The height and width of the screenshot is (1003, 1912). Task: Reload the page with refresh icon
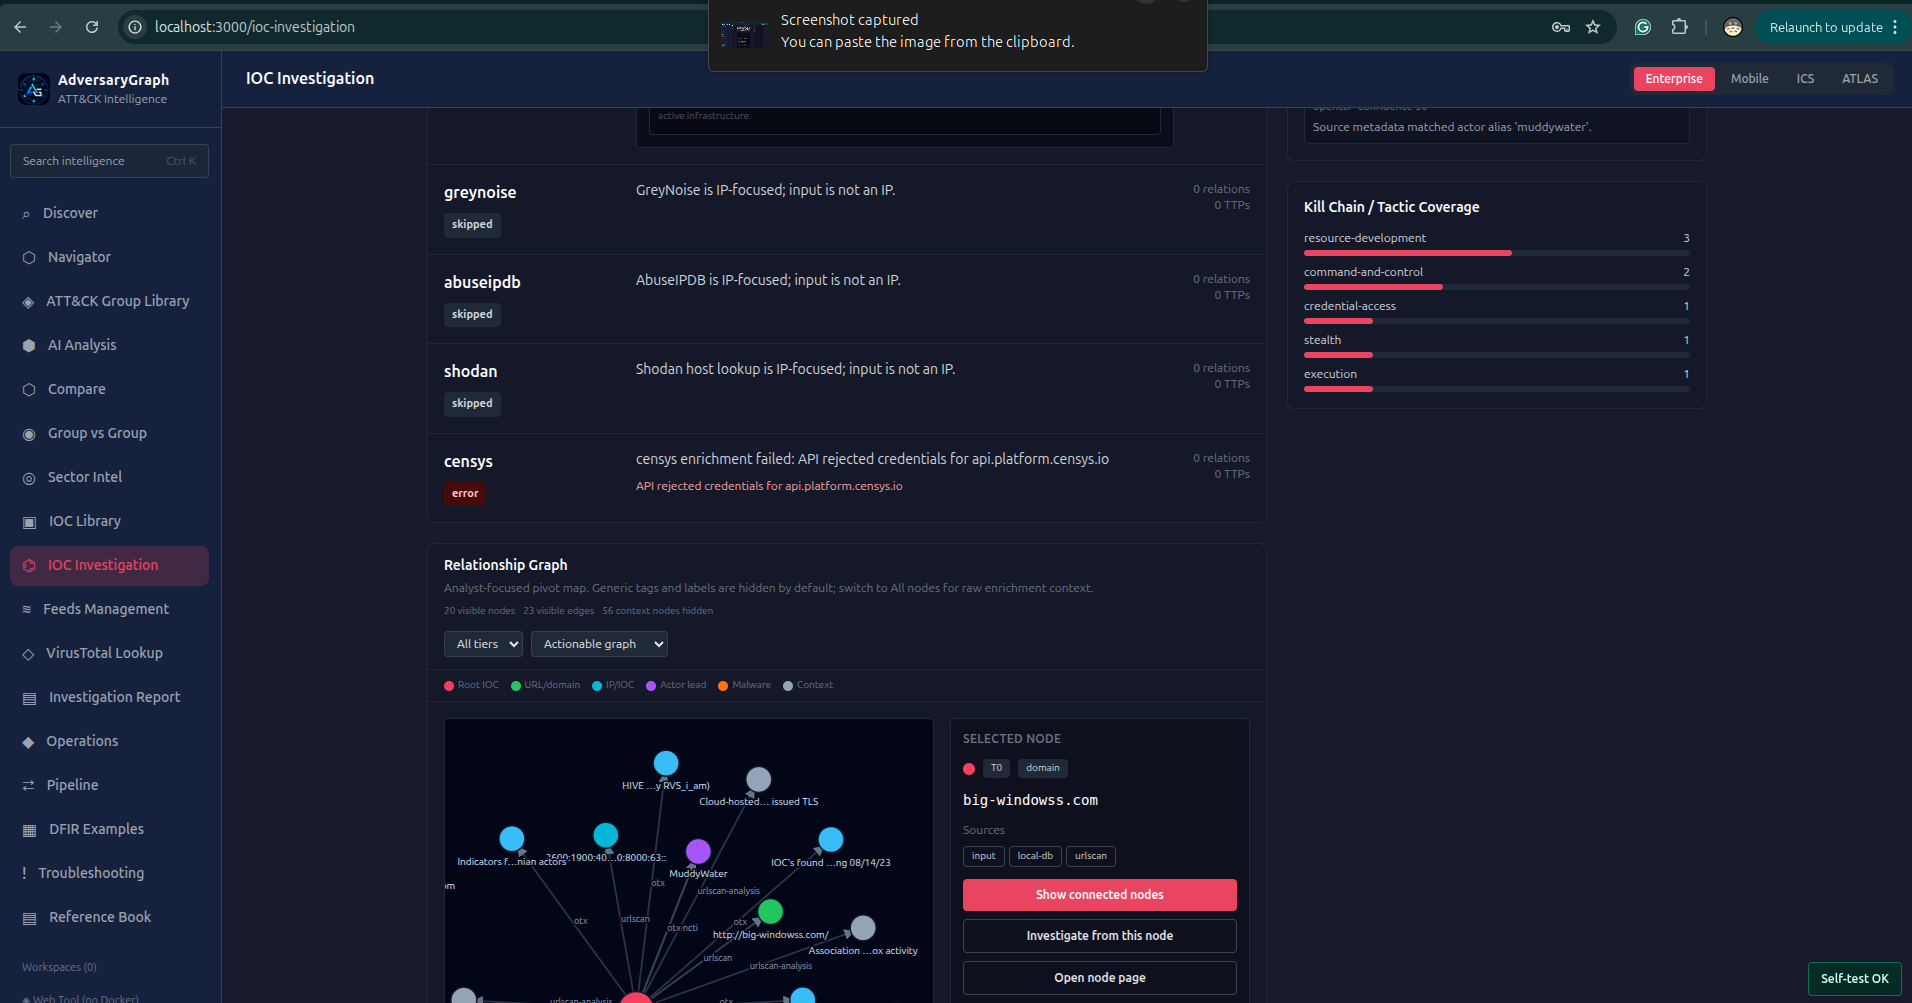92,27
